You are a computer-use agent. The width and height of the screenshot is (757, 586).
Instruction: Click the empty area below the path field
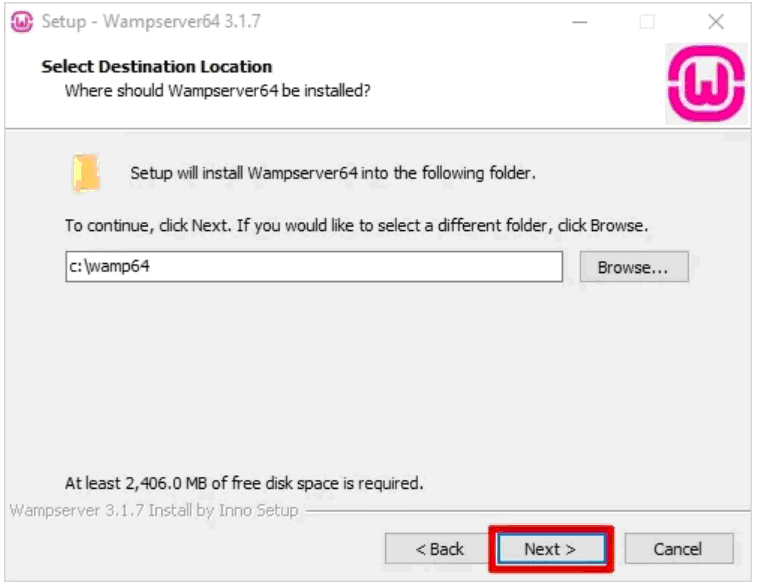pyautogui.click(x=377, y=377)
